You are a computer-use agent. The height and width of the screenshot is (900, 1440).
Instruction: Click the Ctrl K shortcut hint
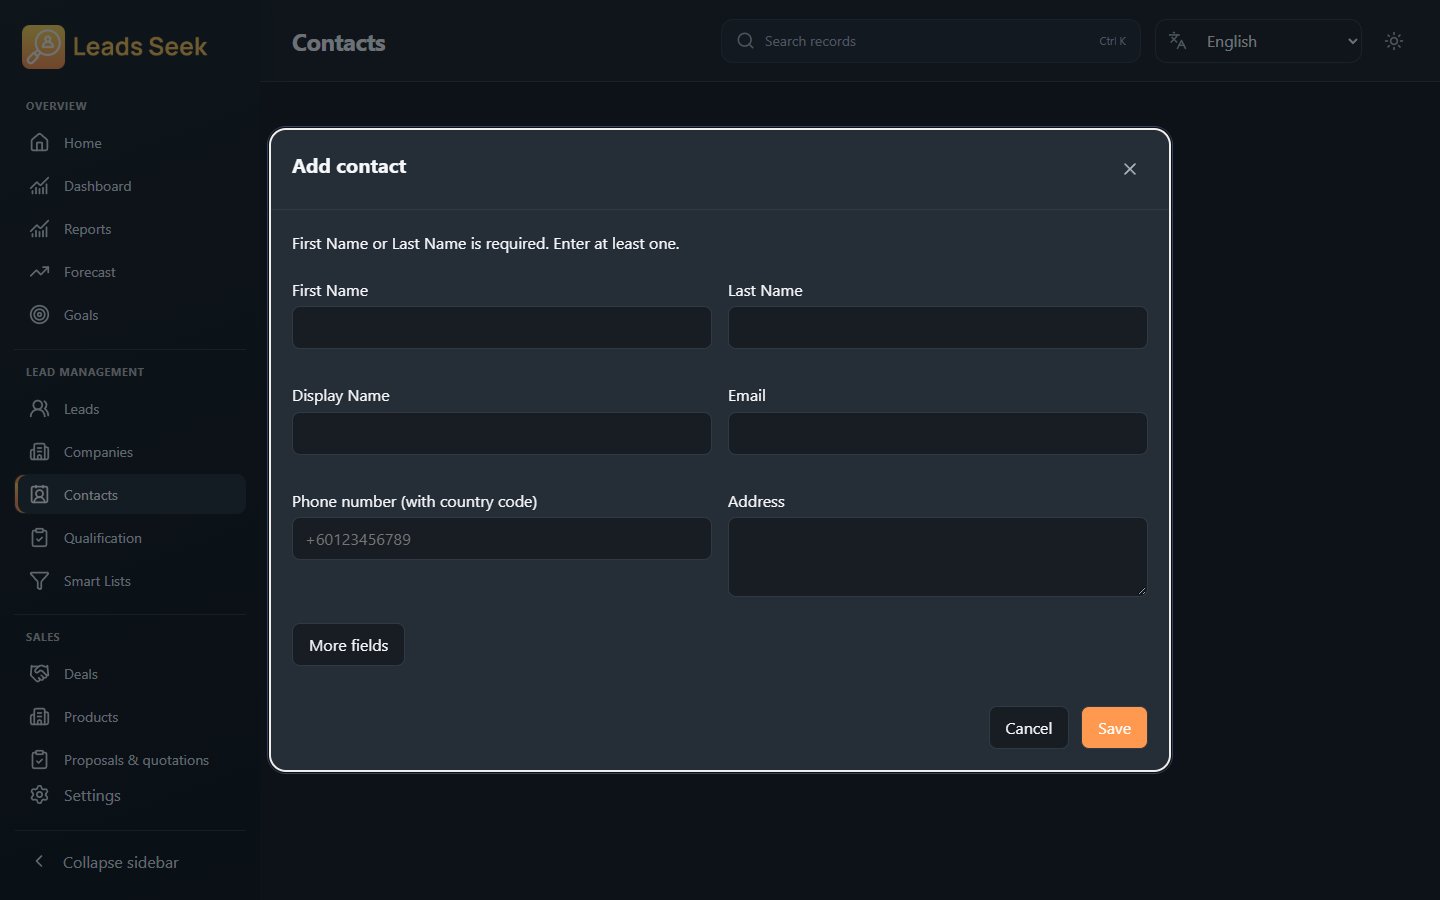tap(1112, 41)
